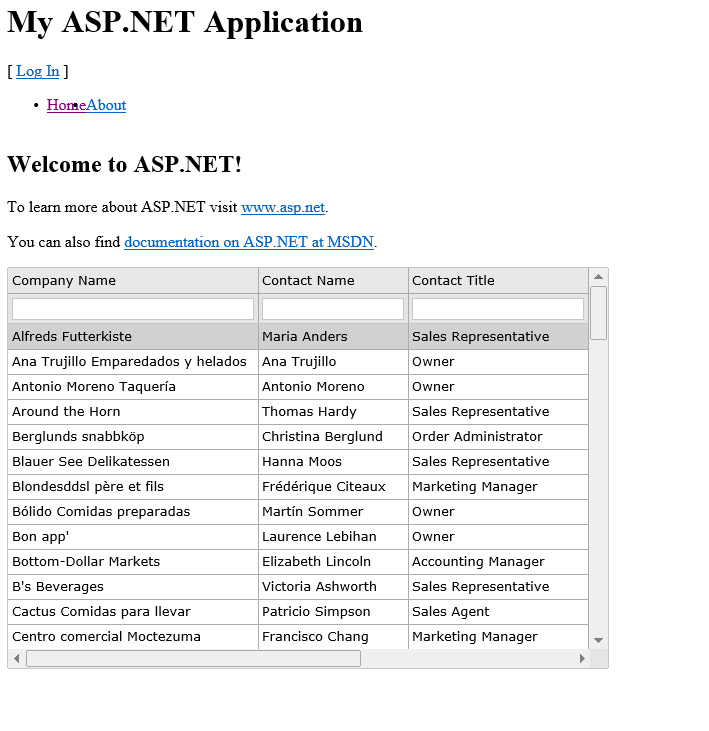This screenshot has height=731, width=709.
Task: Click the grid scroll up arrow
Action: click(599, 277)
